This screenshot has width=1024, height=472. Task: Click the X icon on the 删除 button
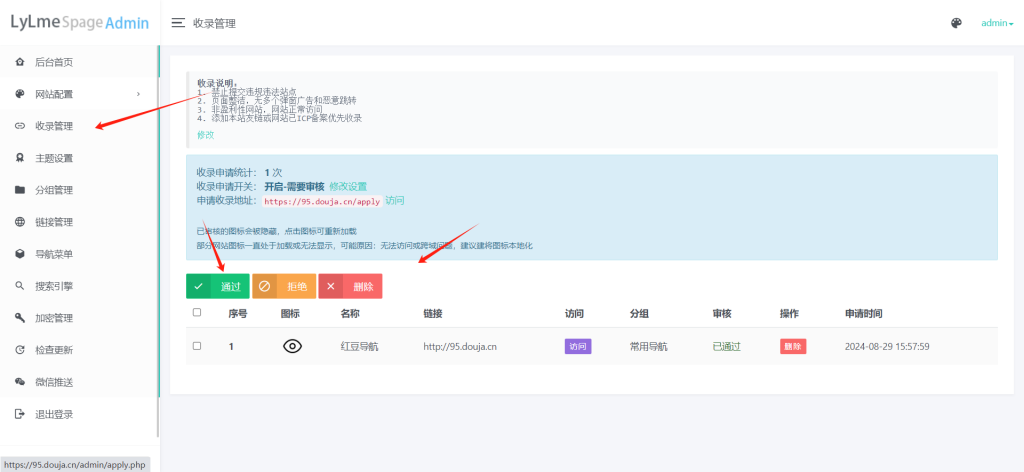click(x=330, y=286)
